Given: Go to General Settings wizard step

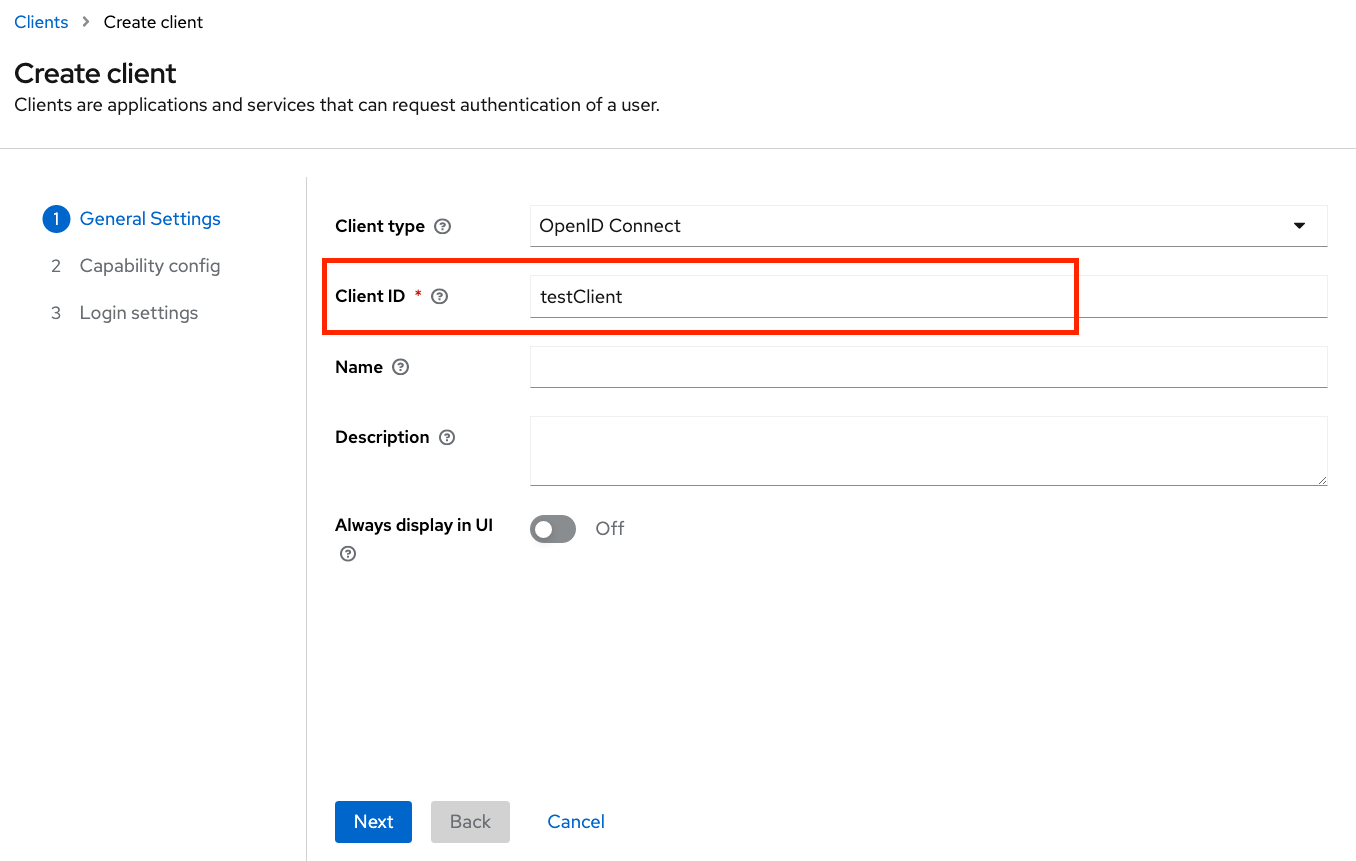Looking at the screenshot, I should click(x=150, y=219).
